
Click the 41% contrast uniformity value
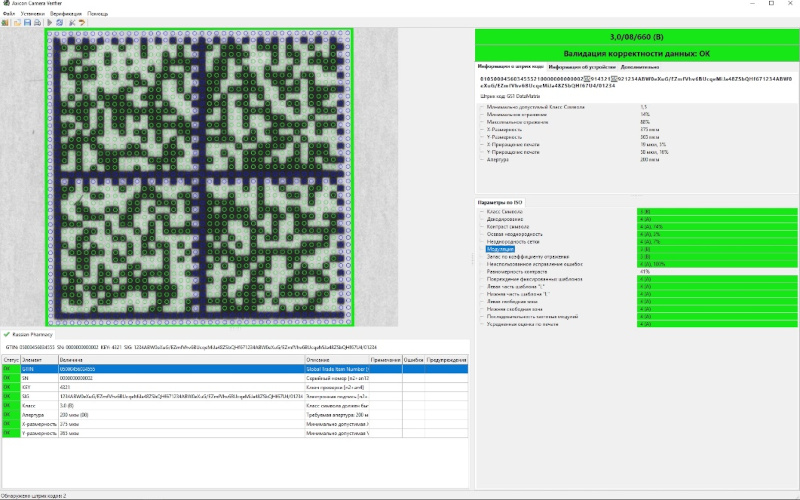click(644, 272)
